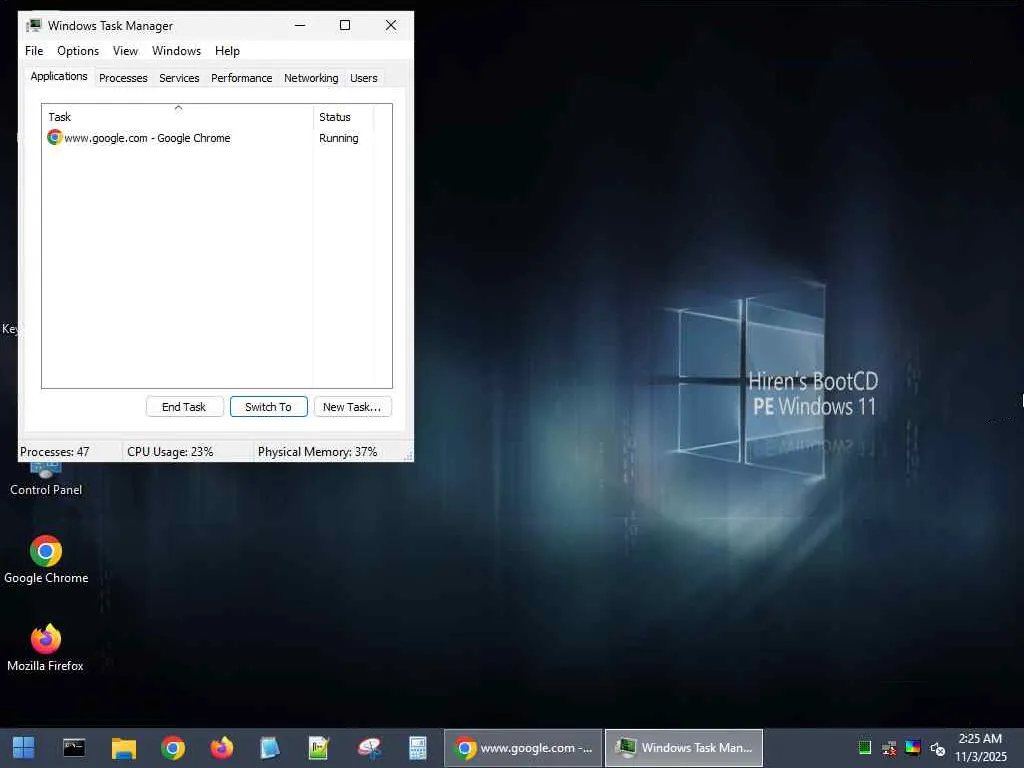Open the calculator icon in the taskbar

[417, 748]
